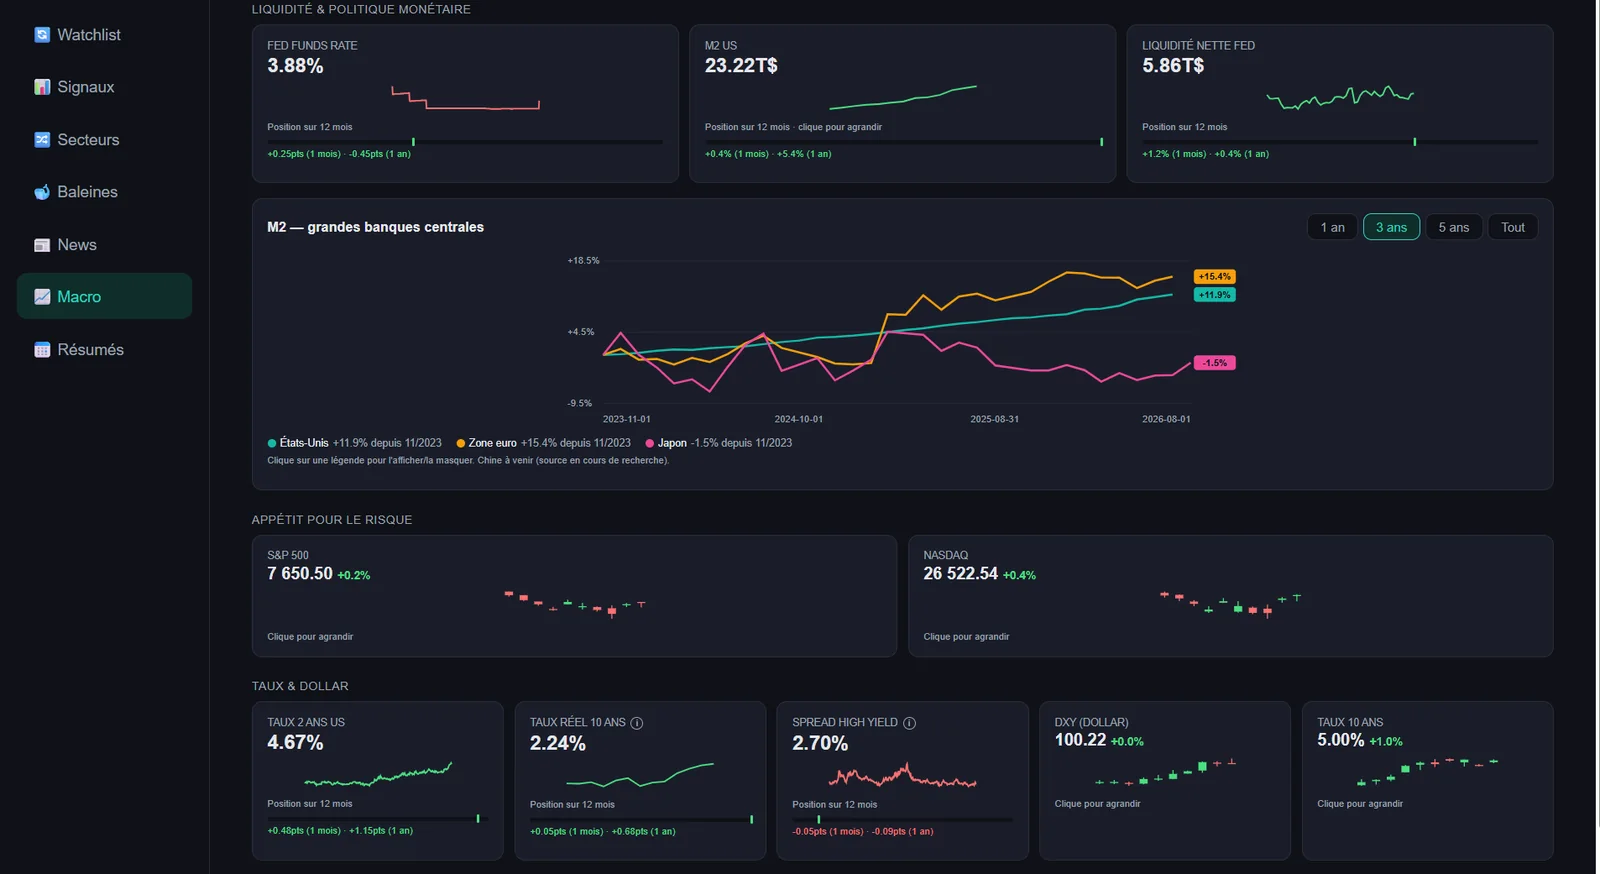1600x874 pixels.
Task: Click the 'M2 — grandes banques centrales' title
Action: coord(375,227)
